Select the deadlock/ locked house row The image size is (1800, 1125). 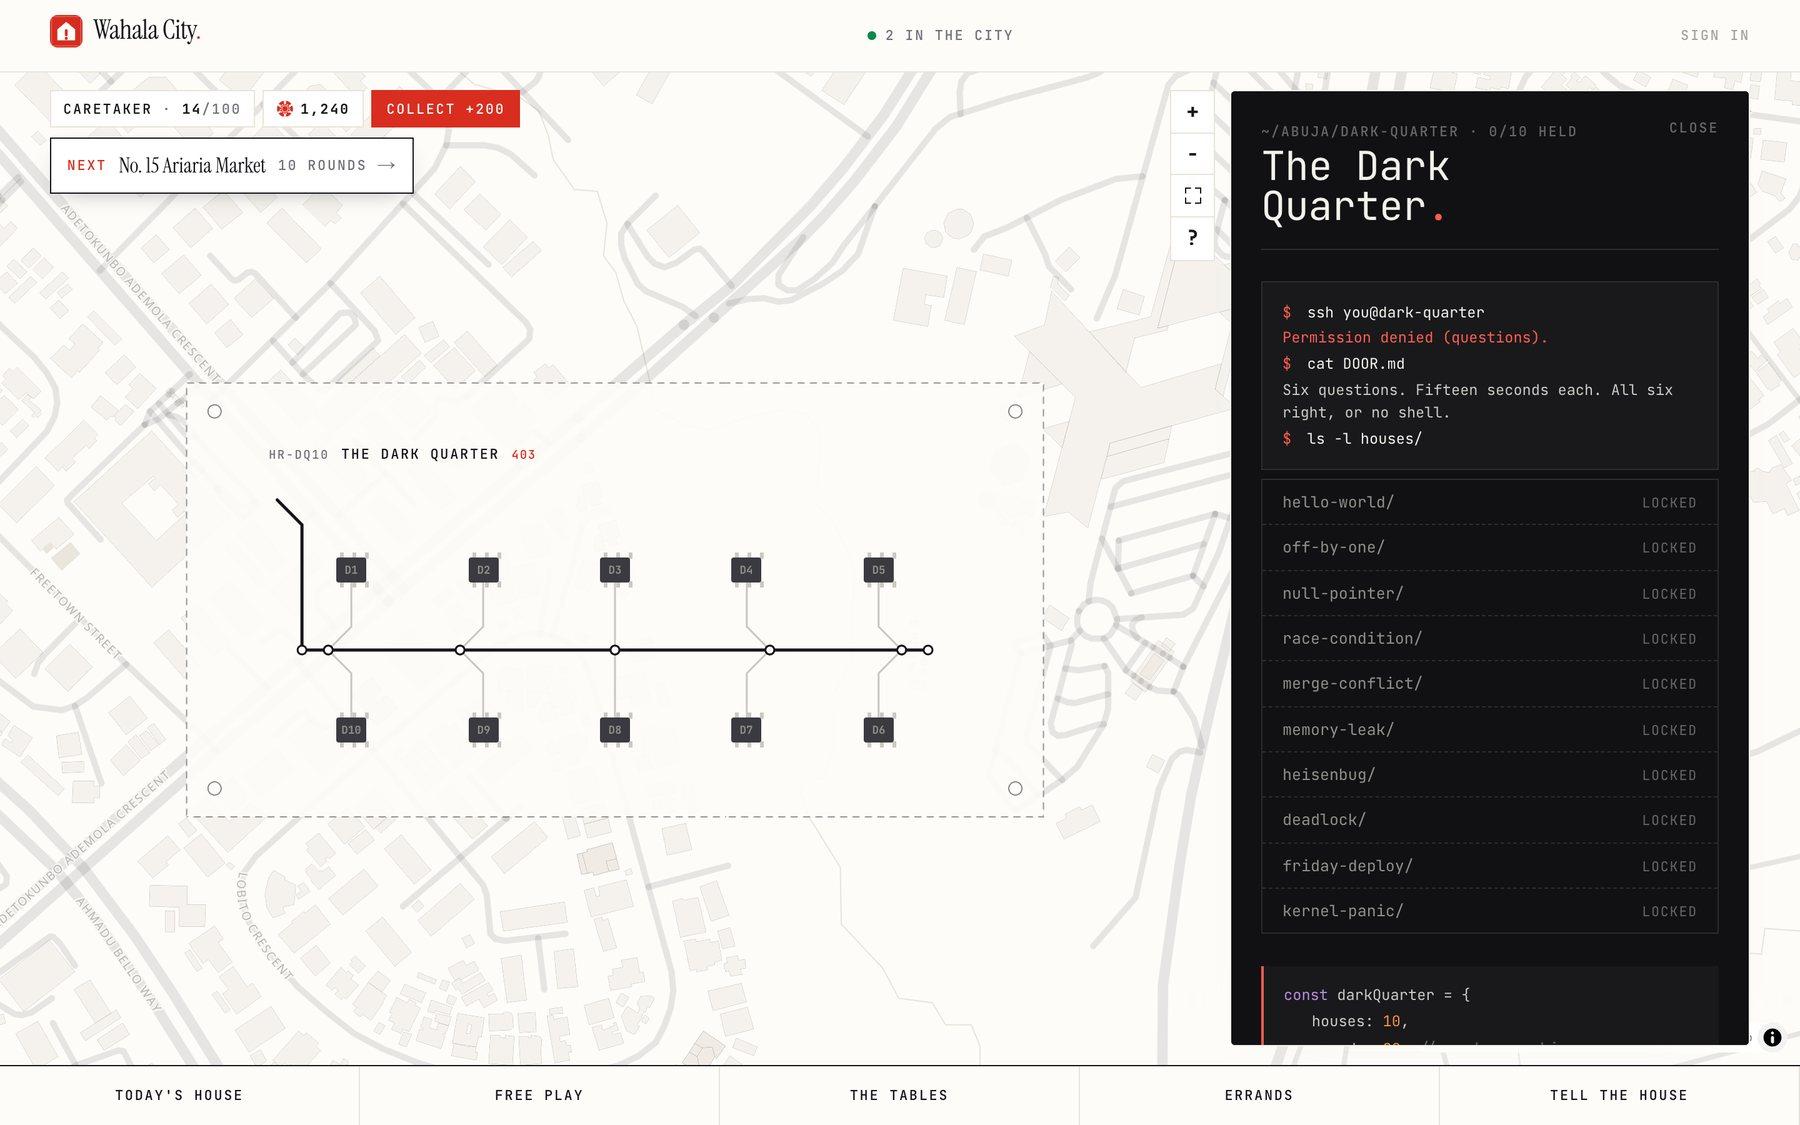click(1489, 820)
